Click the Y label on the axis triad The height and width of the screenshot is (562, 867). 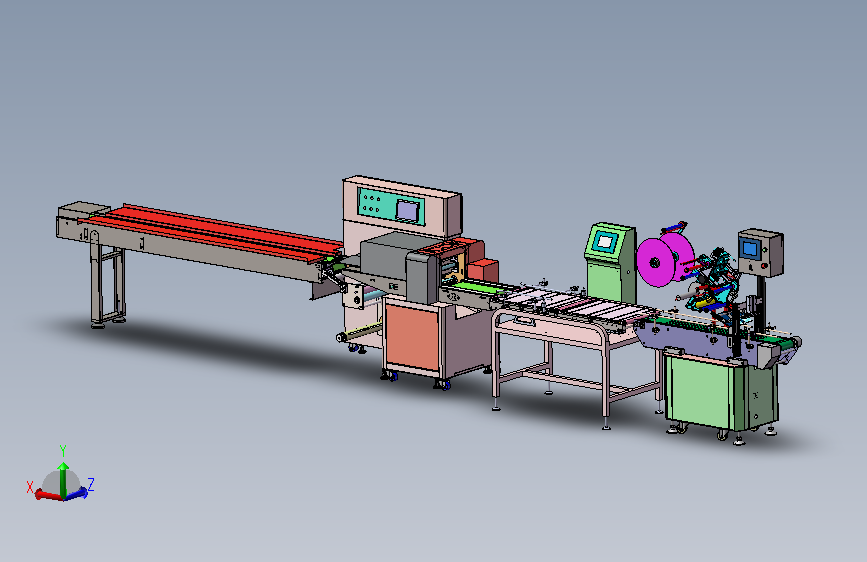[63, 451]
